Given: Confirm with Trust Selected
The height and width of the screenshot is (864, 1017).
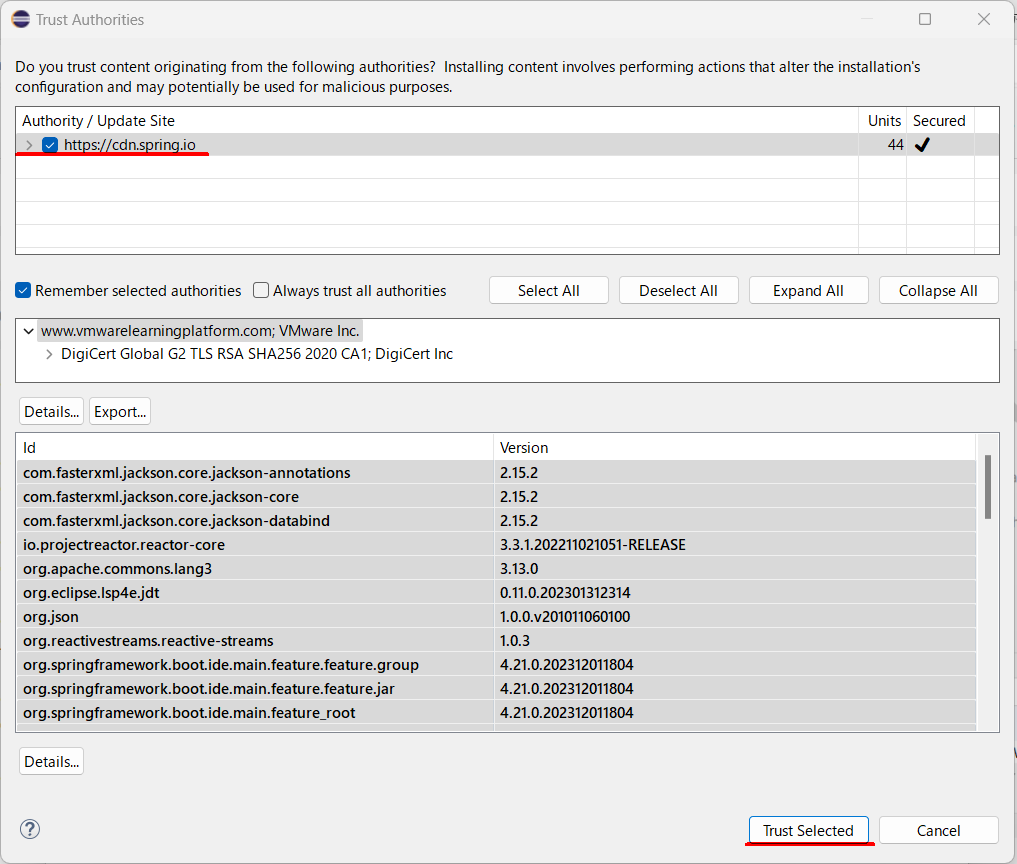Looking at the screenshot, I should click(x=809, y=830).
